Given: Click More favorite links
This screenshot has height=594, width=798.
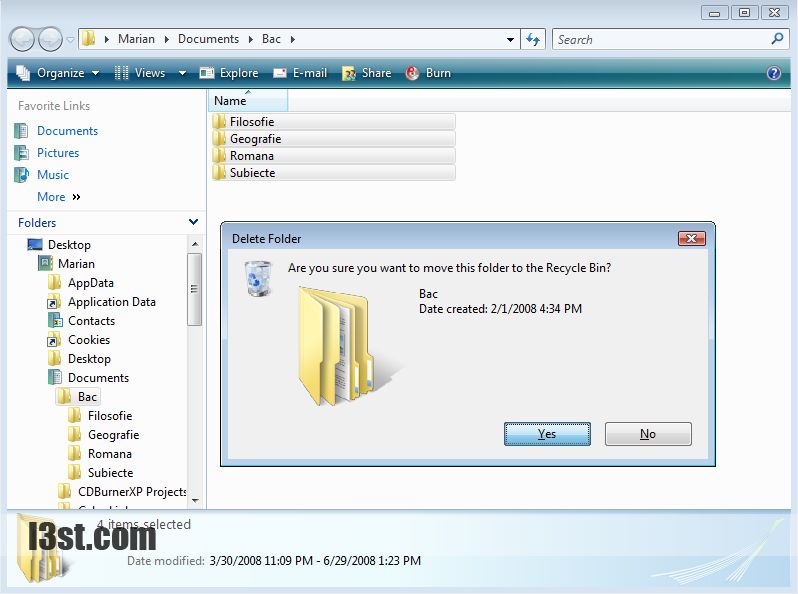Looking at the screenshot, I should click(59, 197).
